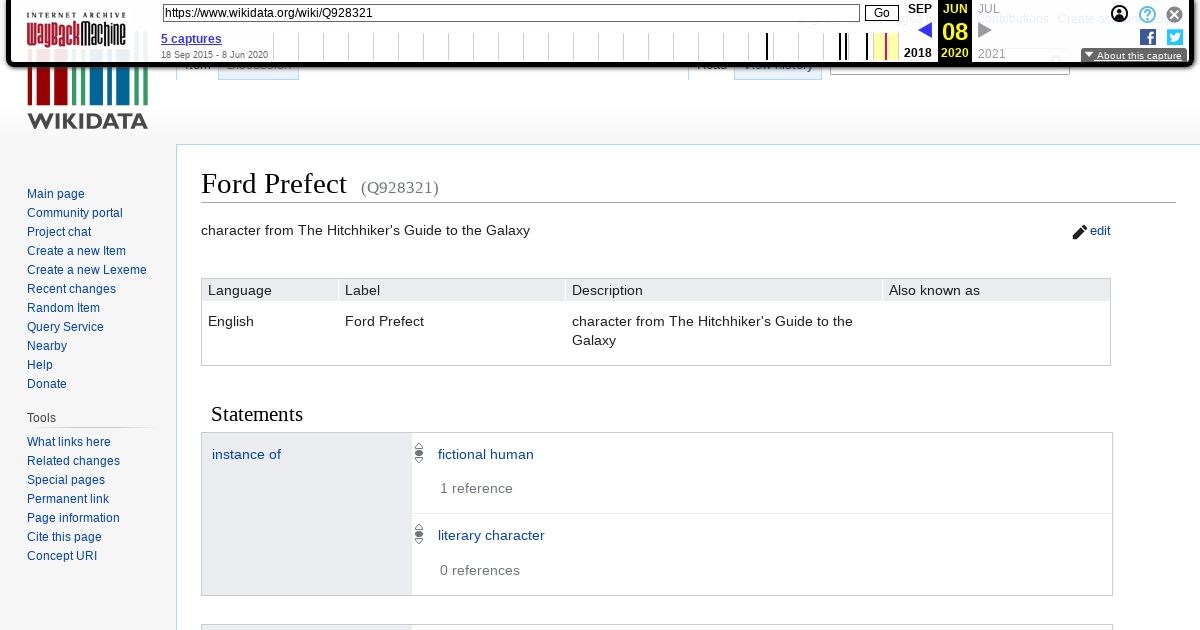Image resolution: width=1200 pixels, height=630 pixels.
Task: Open What links here
Action: click(69, 442)
